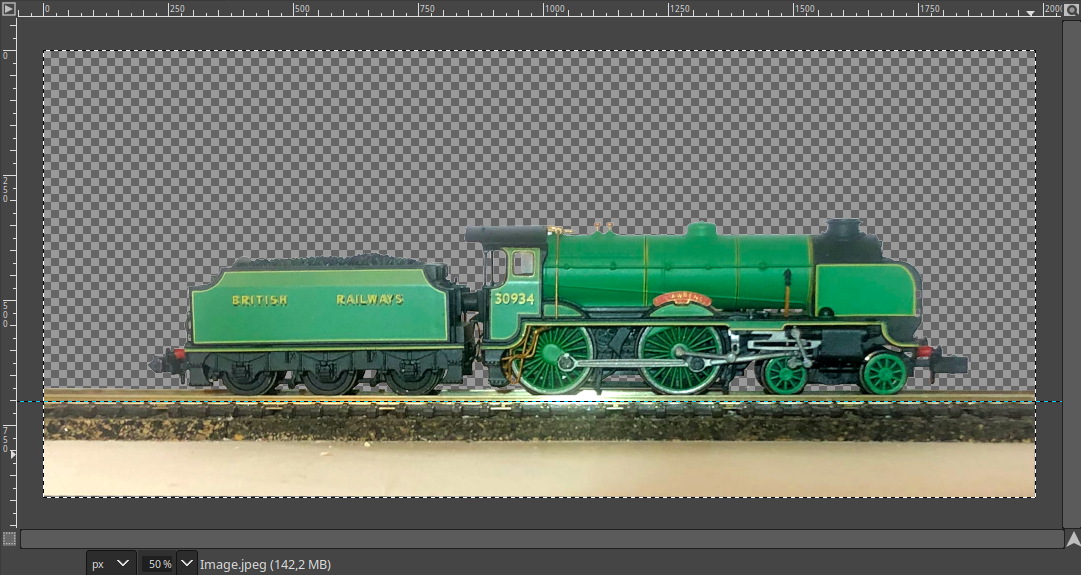Open the image menu triangle button at ruler corner
Image resolution: width=1081 pixels, height=575 pixels.
pyautogui.click(x=8, y=8)
